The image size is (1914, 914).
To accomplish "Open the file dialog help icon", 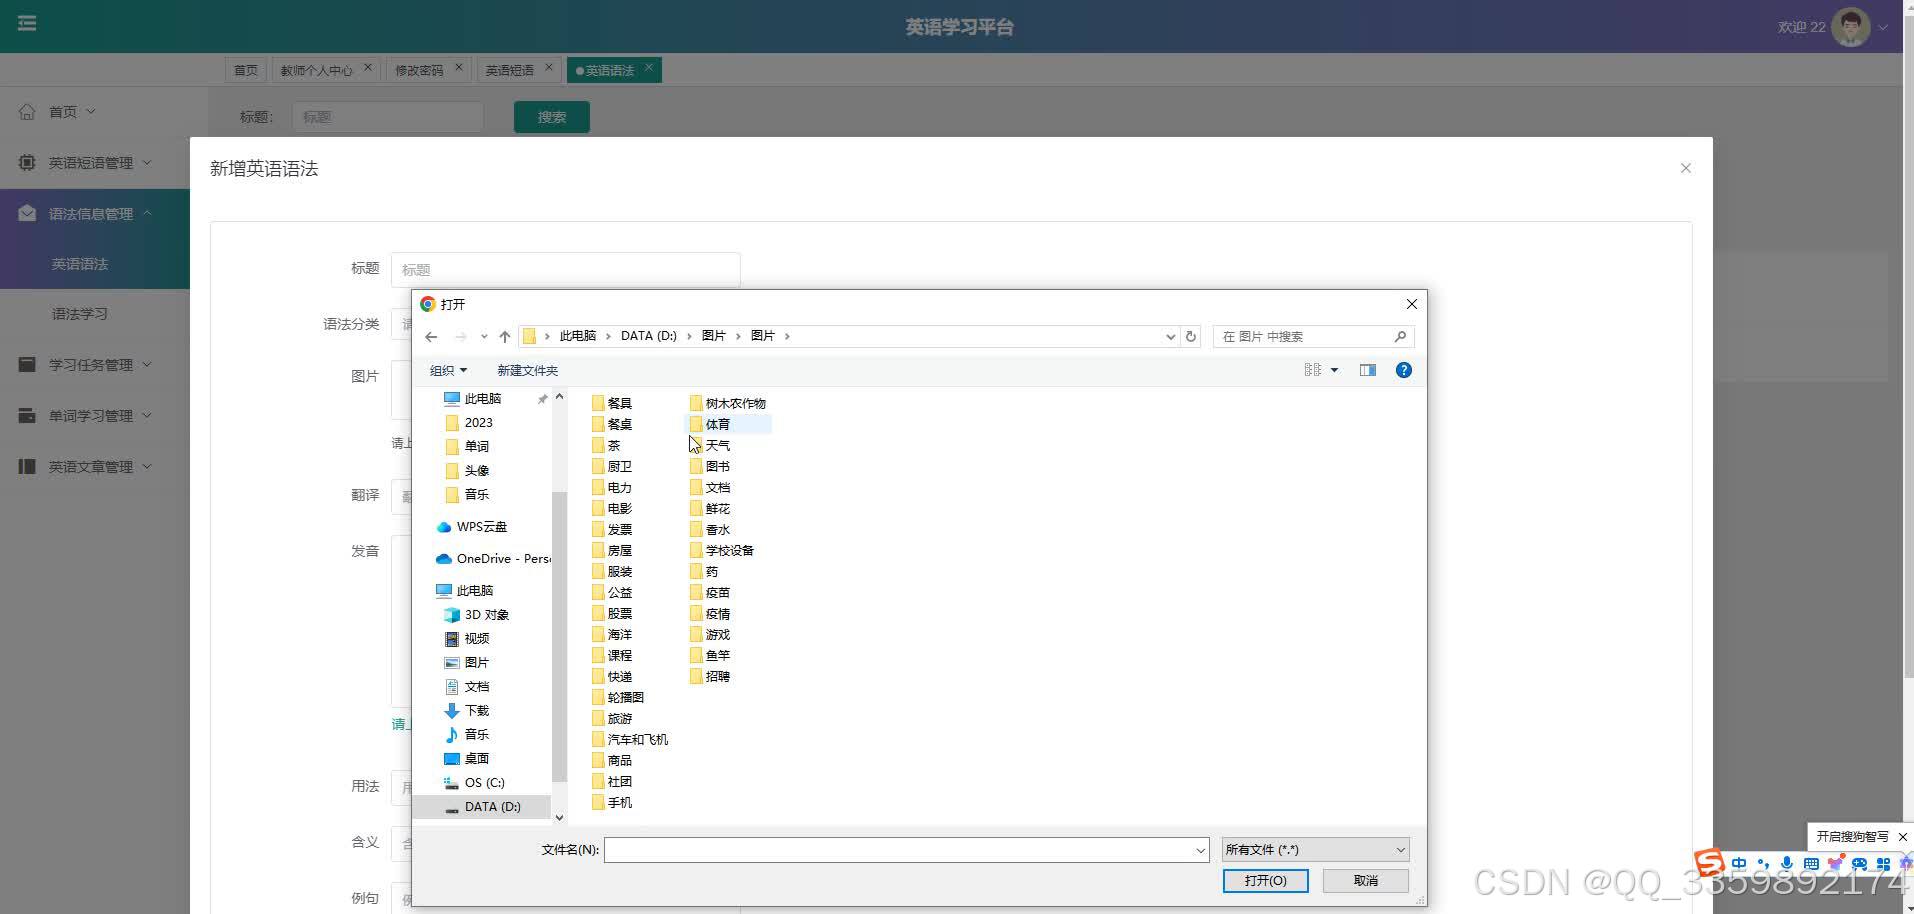I will tap(1404, 370).
